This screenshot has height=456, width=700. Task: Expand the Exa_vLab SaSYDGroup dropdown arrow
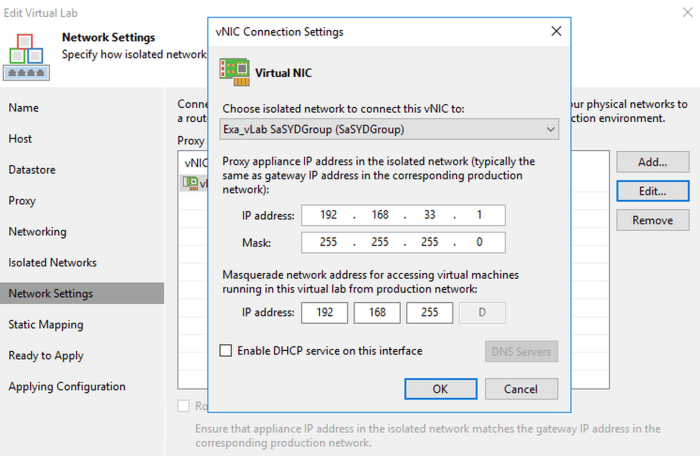(x=550, y=129)
